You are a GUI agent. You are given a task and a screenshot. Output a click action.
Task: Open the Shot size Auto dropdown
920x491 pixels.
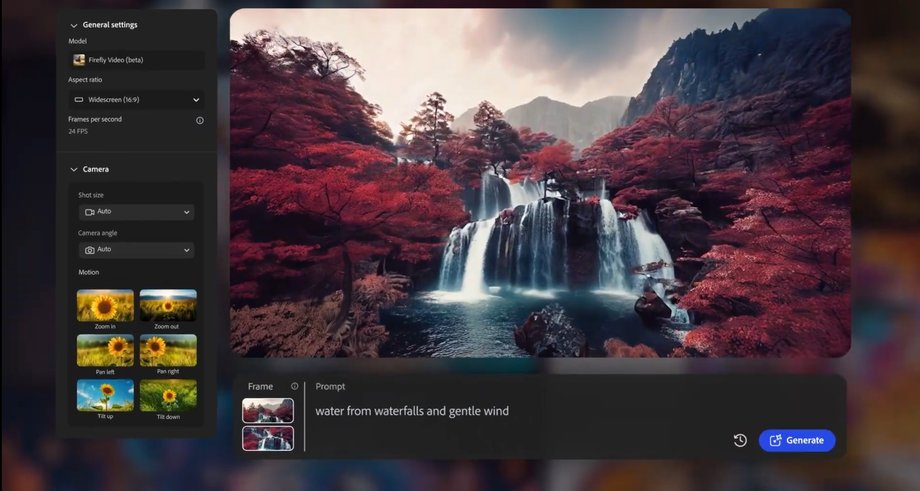(x=137, y=212)
